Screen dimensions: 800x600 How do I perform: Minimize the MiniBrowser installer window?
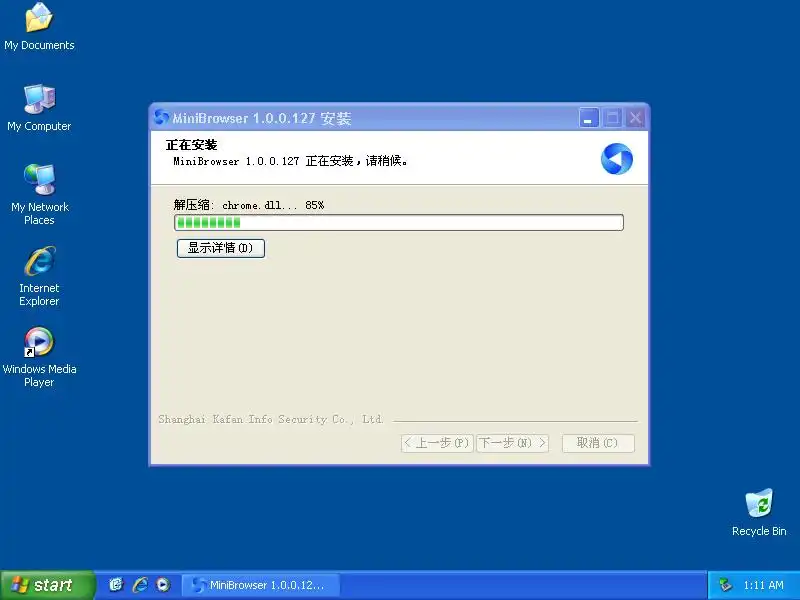[589, 118]
